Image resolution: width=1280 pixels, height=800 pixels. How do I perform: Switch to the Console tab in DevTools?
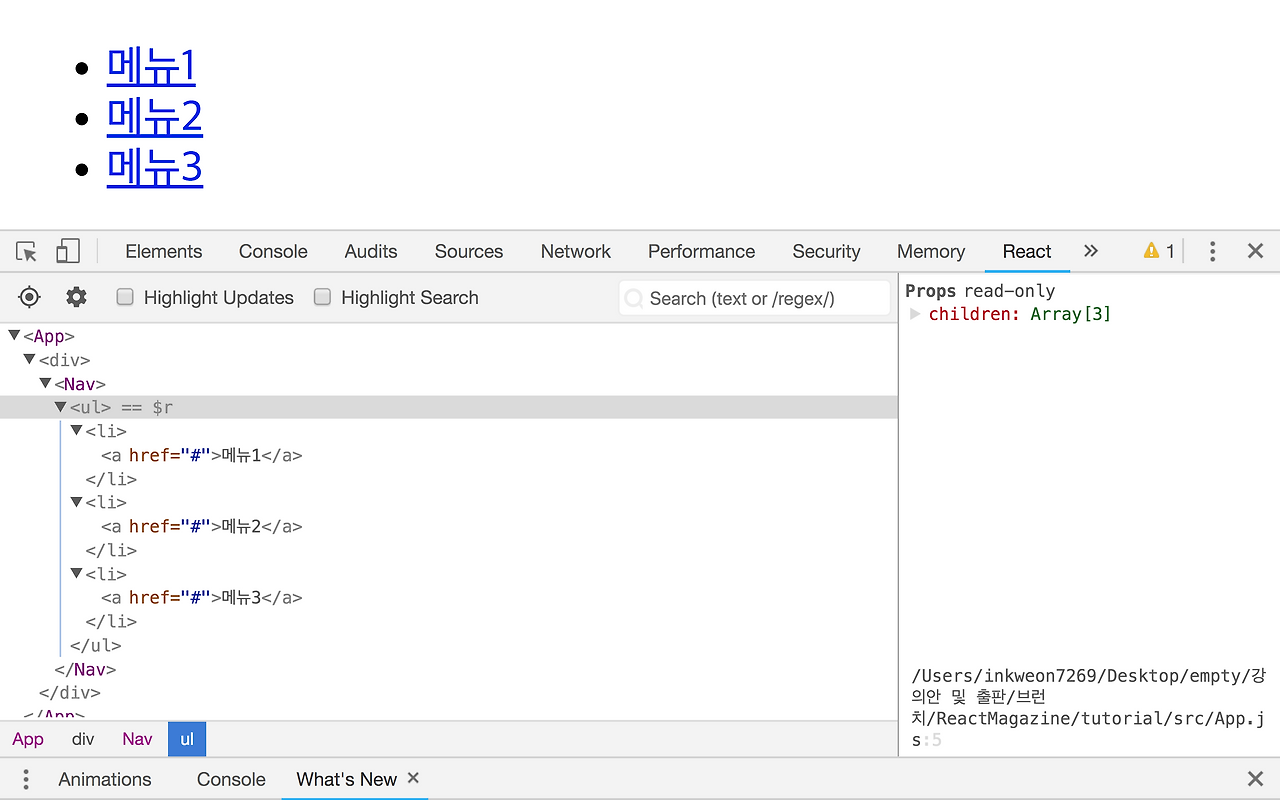click(x=273, y=251)
